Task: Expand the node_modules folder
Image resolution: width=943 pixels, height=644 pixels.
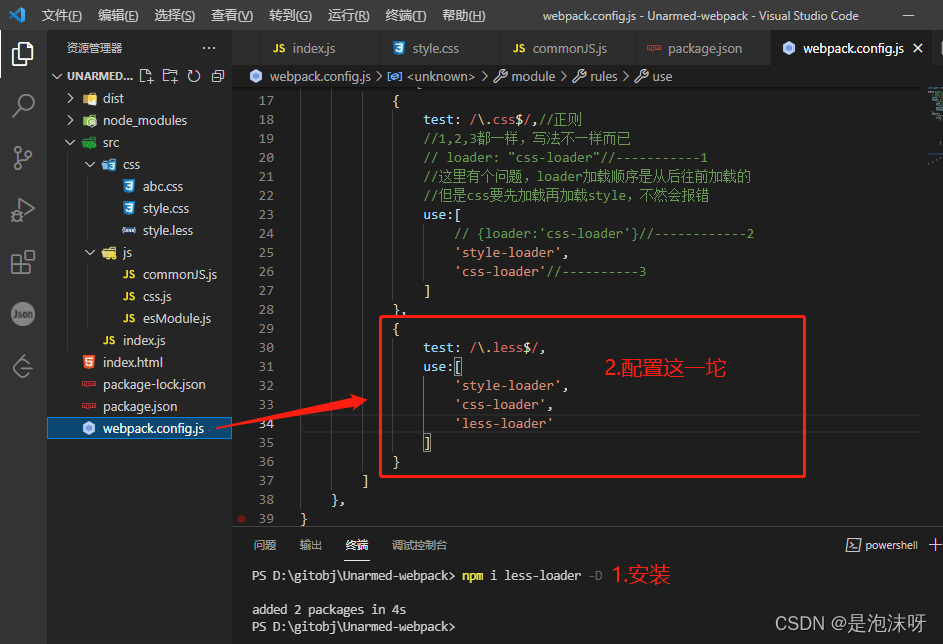Action: point(68,120)
